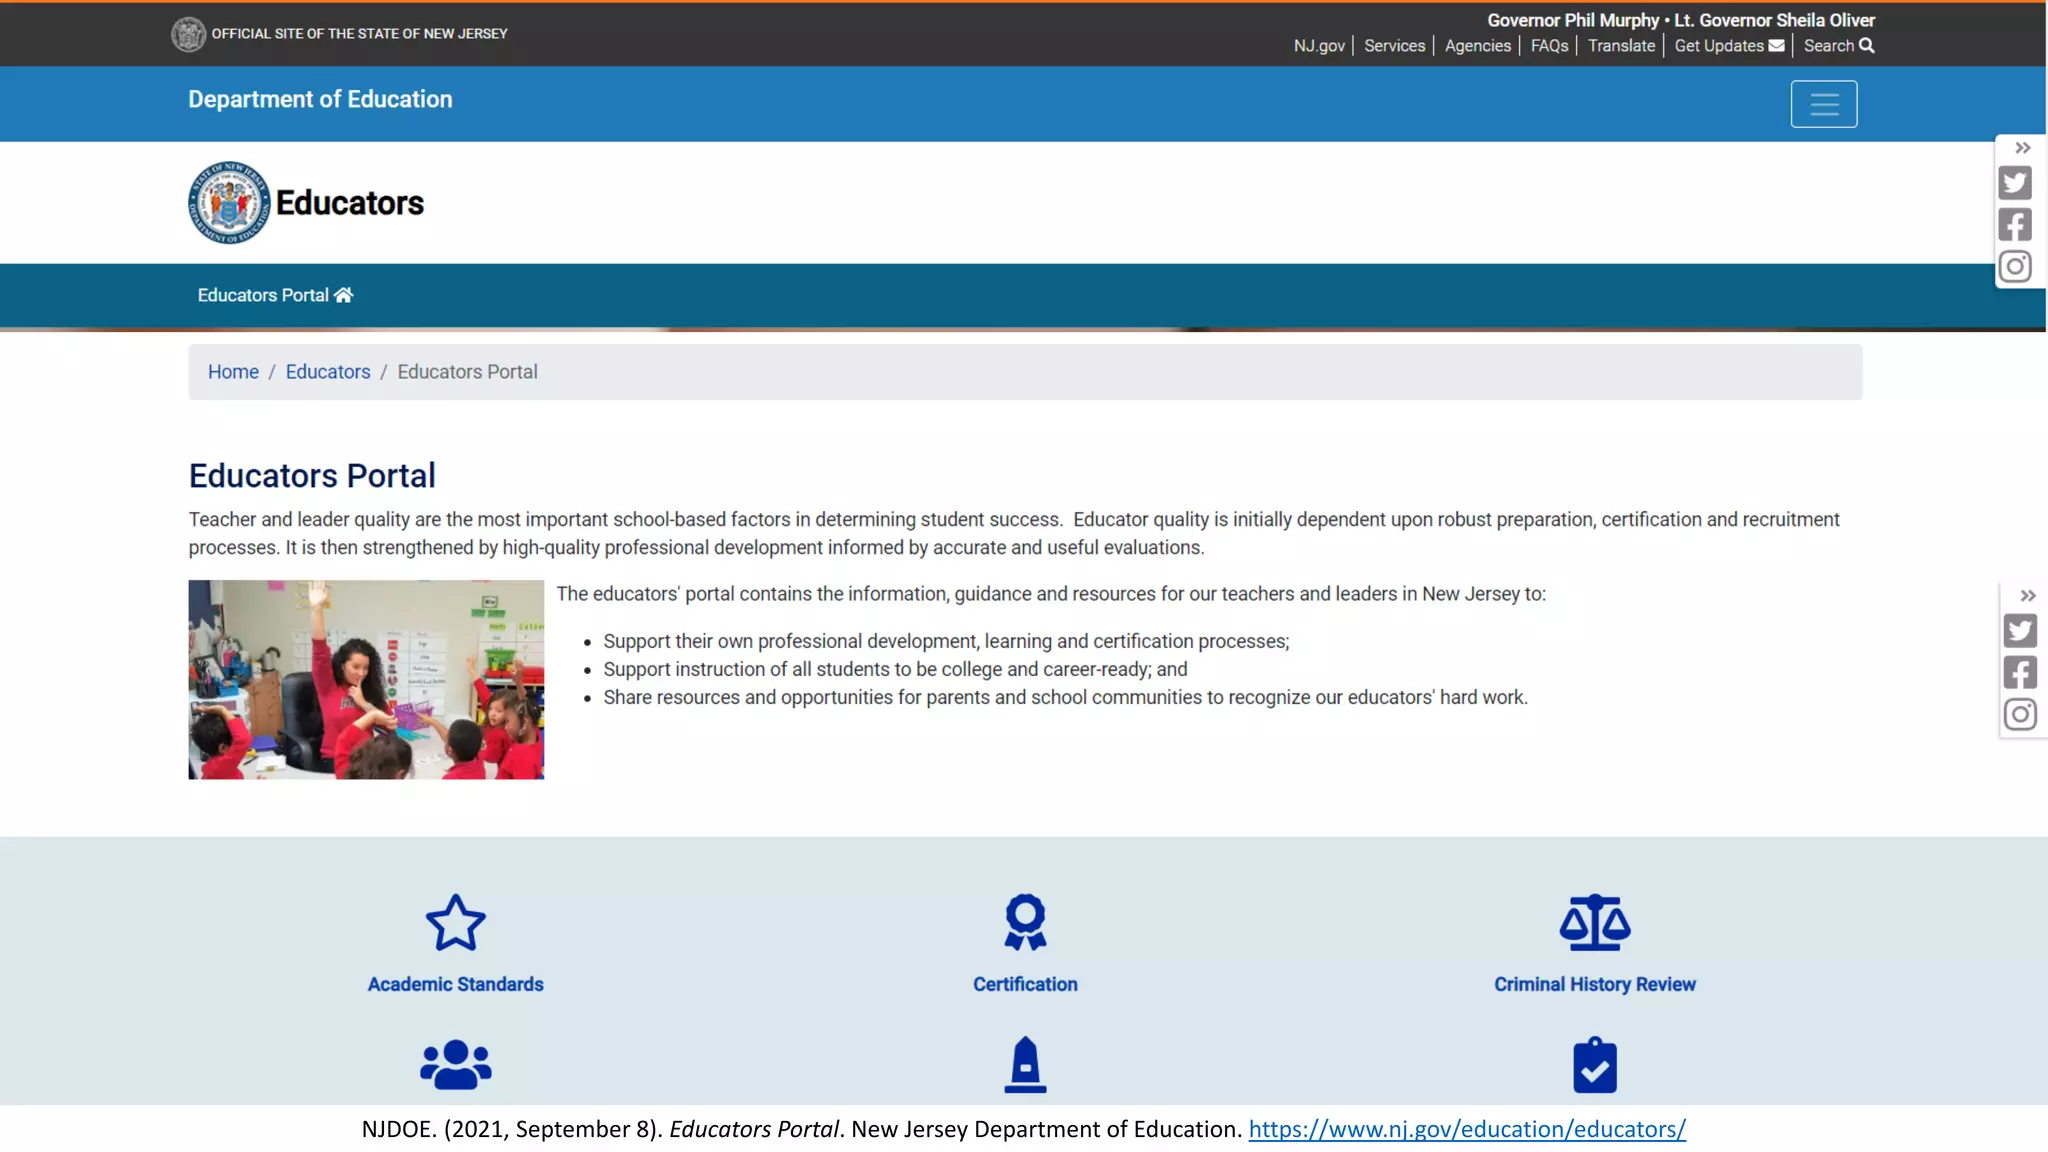Click the envelope icon next to Get Updates
The width and height of the screenshot is (2048, 1152).
click(1776, 46)
